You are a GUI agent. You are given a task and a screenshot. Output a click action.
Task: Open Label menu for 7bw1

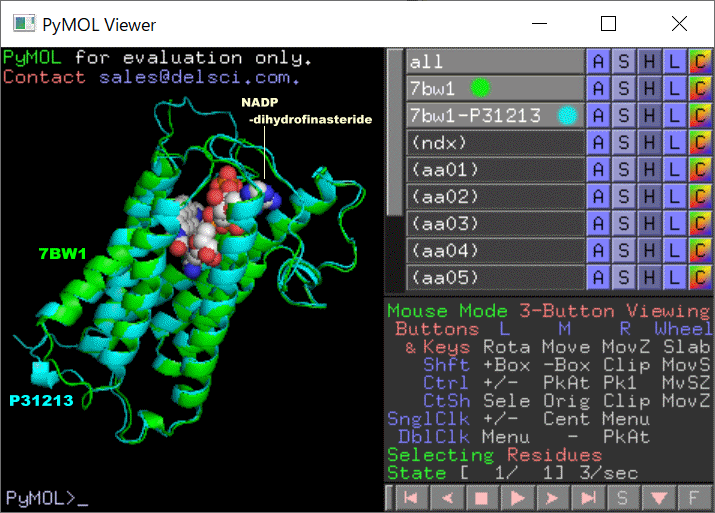(x=675, y=88)
